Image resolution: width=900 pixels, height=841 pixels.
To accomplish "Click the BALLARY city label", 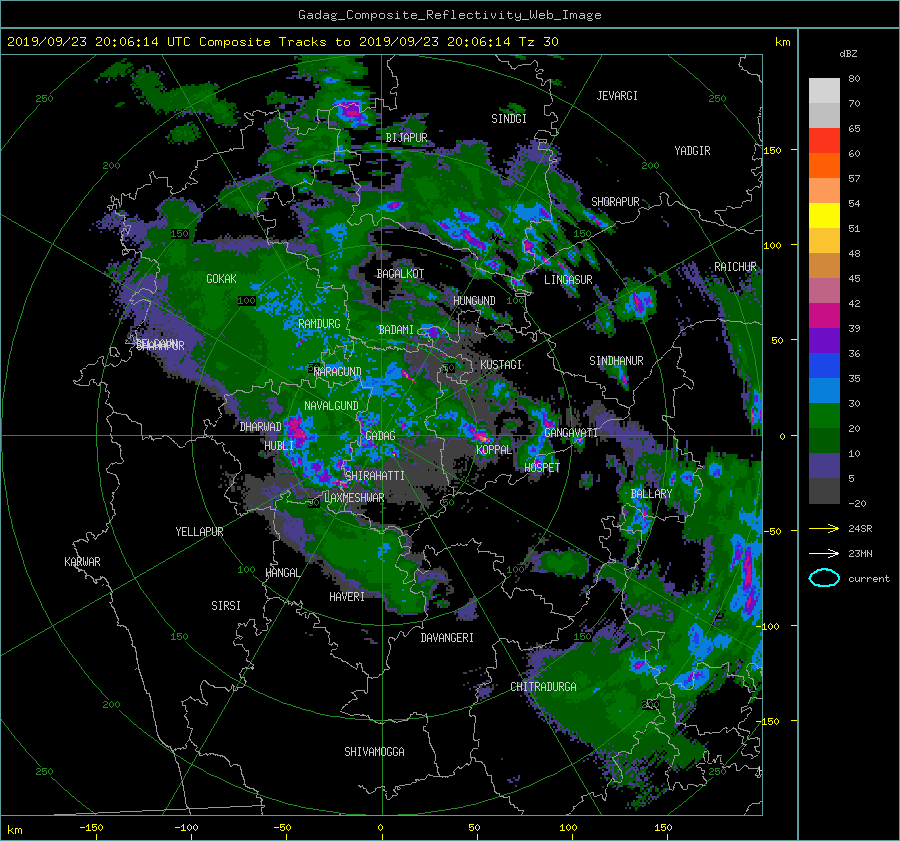I will click(651, 494).
